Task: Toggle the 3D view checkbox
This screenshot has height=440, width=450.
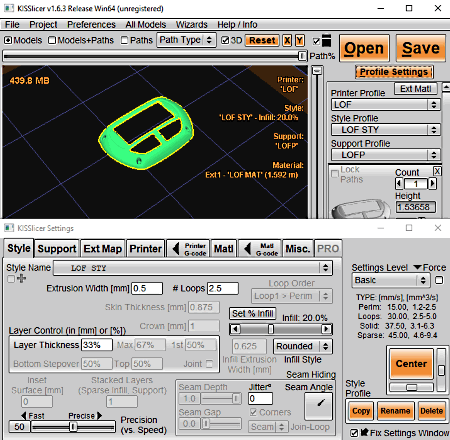Action: point(225,40)
